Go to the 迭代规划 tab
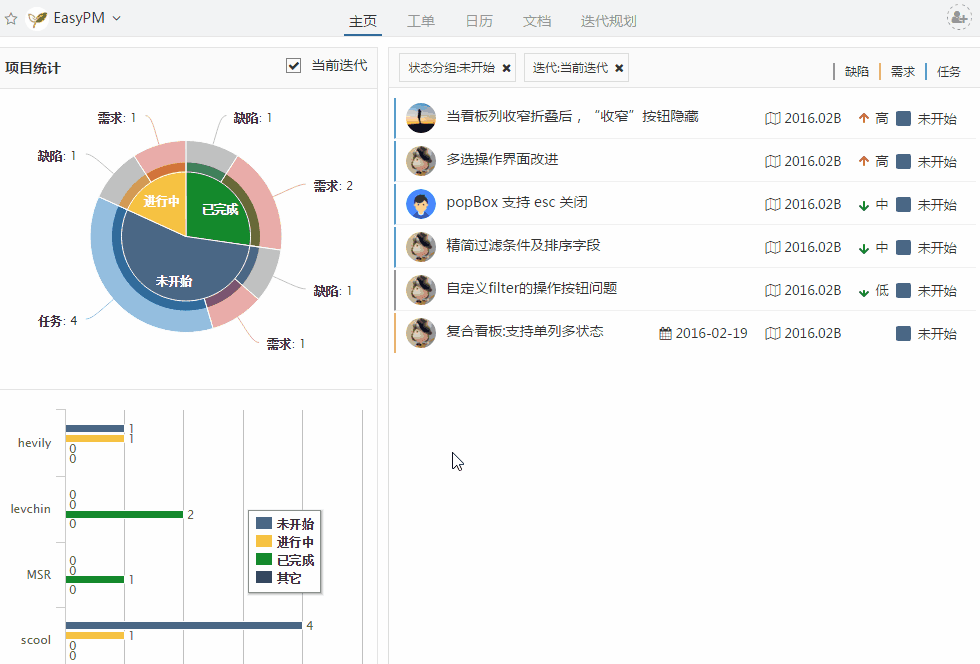The width and height of the screenshot is (980, 664). [608, 21]
